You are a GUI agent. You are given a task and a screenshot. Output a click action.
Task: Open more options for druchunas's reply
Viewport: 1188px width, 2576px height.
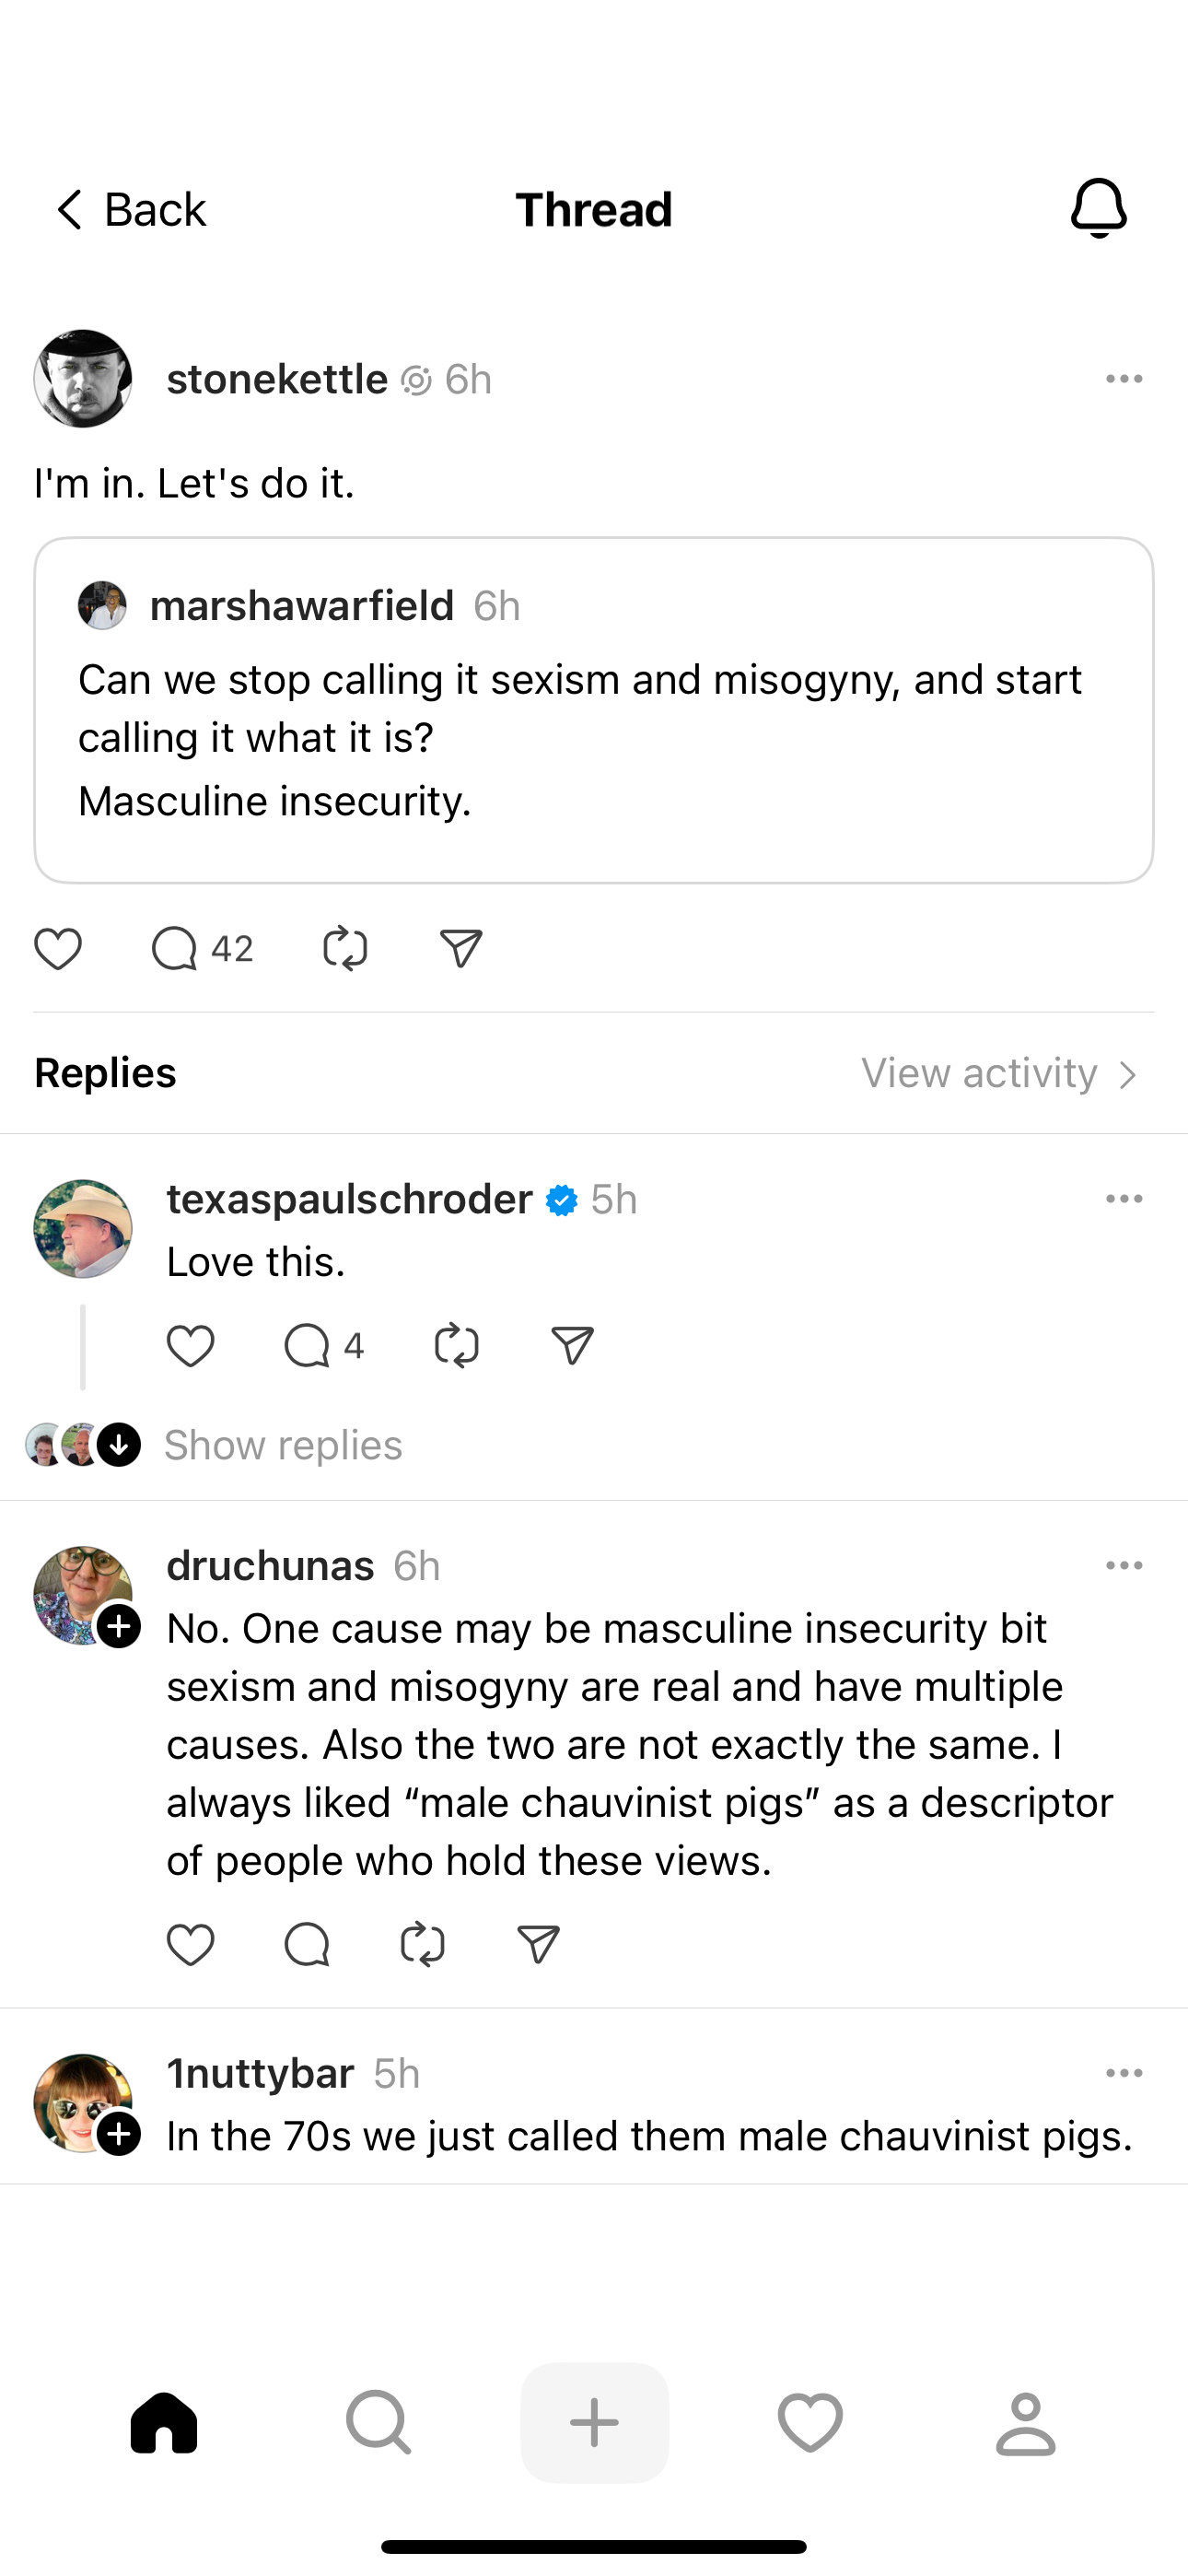1124,1566
